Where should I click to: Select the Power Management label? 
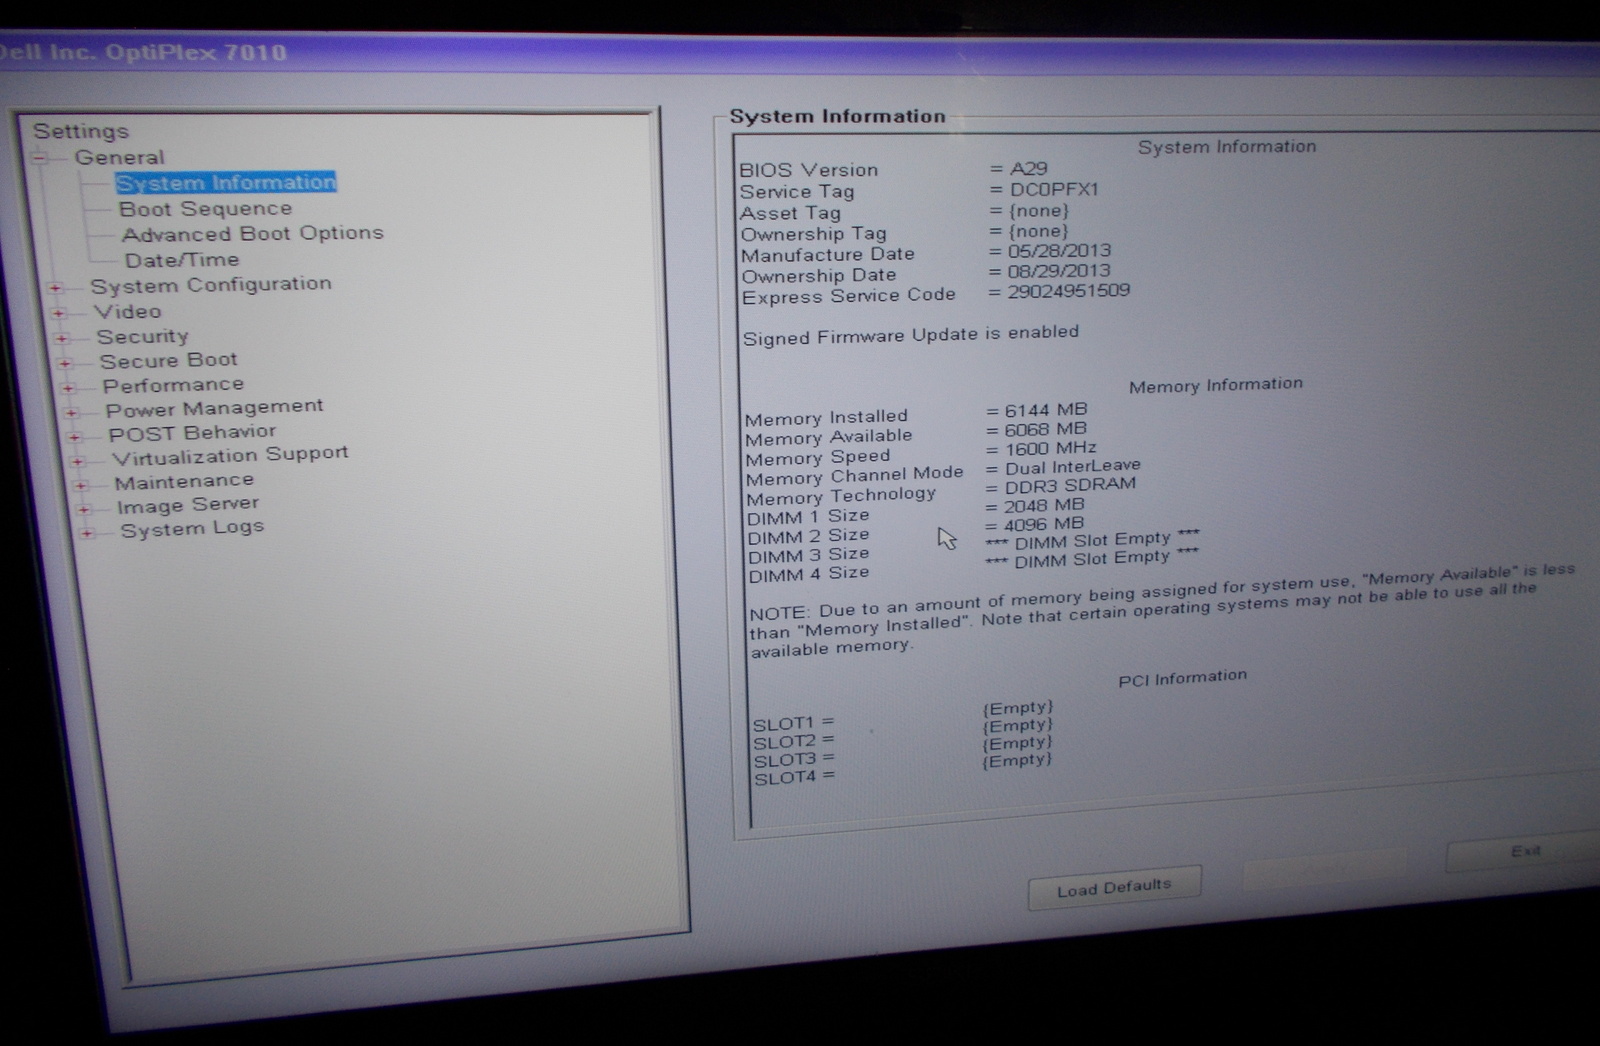pyautogui.click(x=214, y=408)
